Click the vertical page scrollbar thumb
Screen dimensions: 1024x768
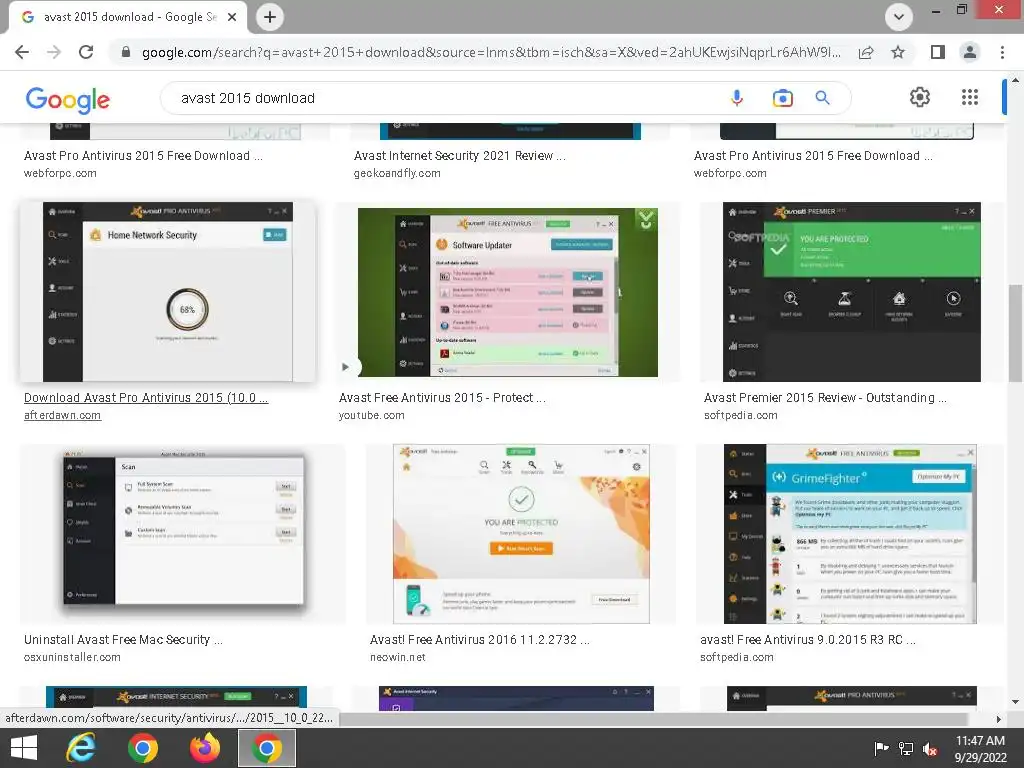(1015, 333)
